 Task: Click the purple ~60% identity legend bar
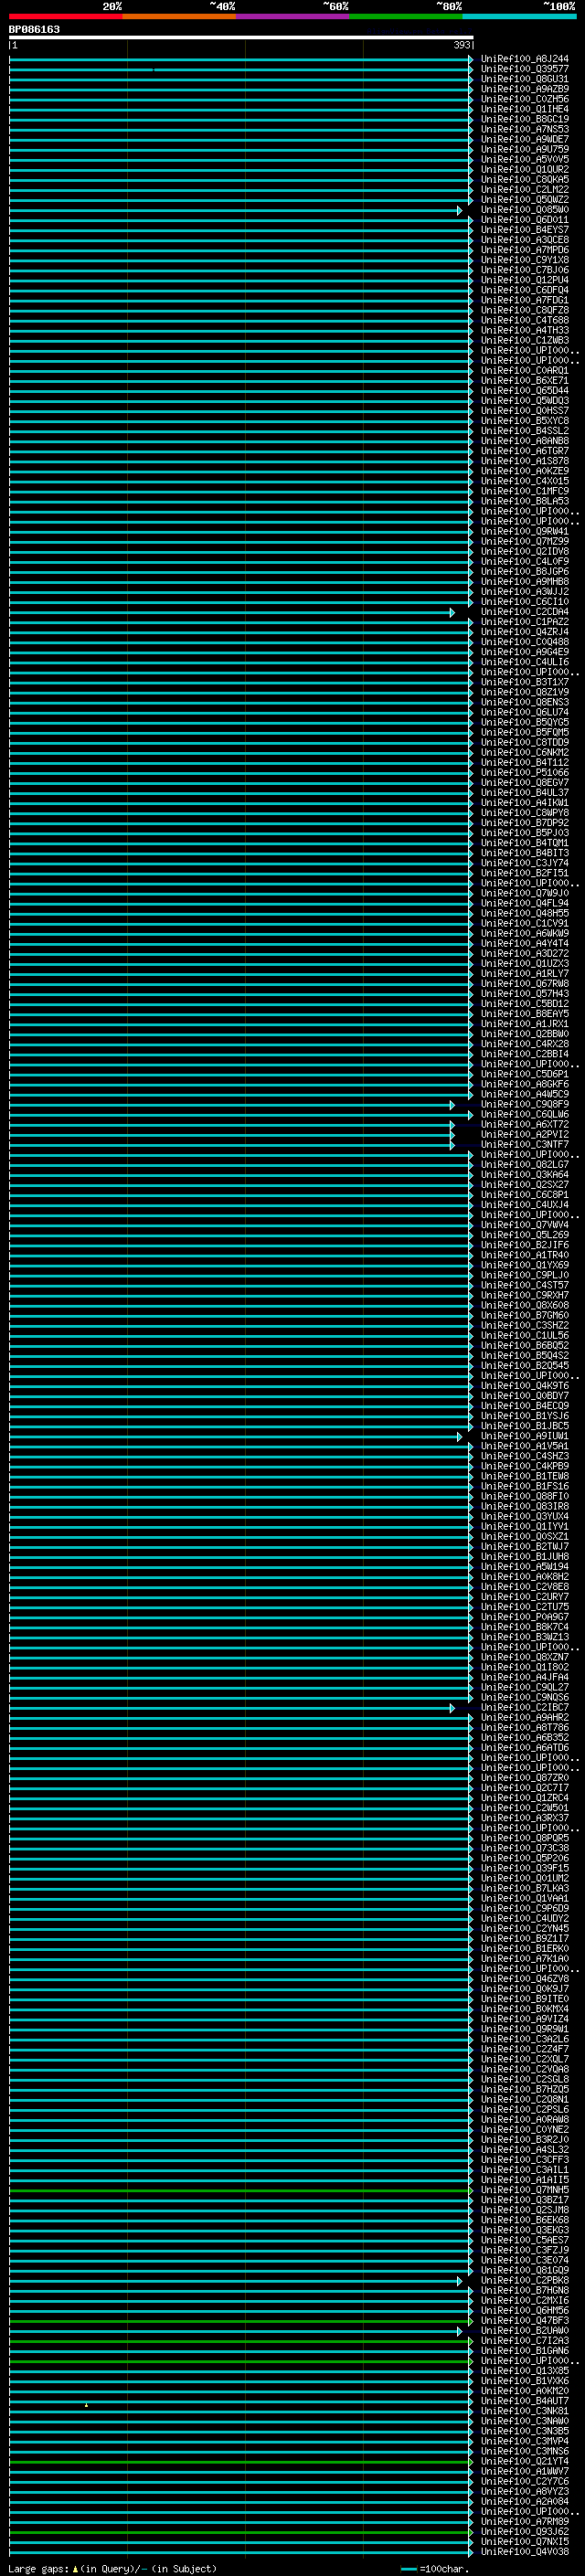(293, 16)
